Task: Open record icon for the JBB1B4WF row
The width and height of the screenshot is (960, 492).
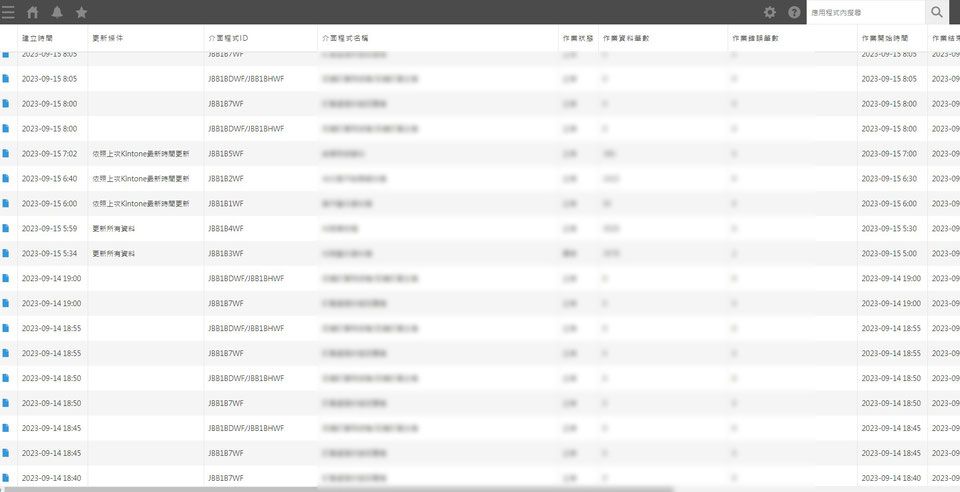Action: pyautogui.click(x=6, y=228)
